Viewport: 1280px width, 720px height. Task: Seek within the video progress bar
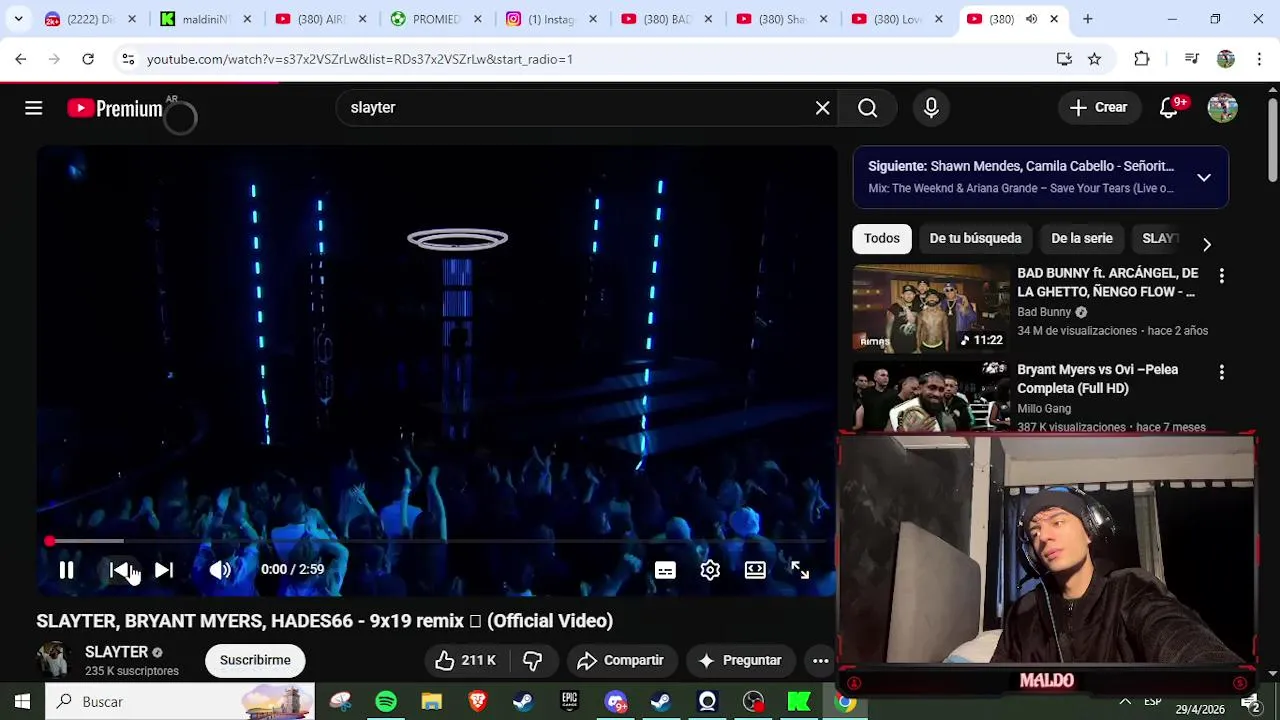click(437, 541)
